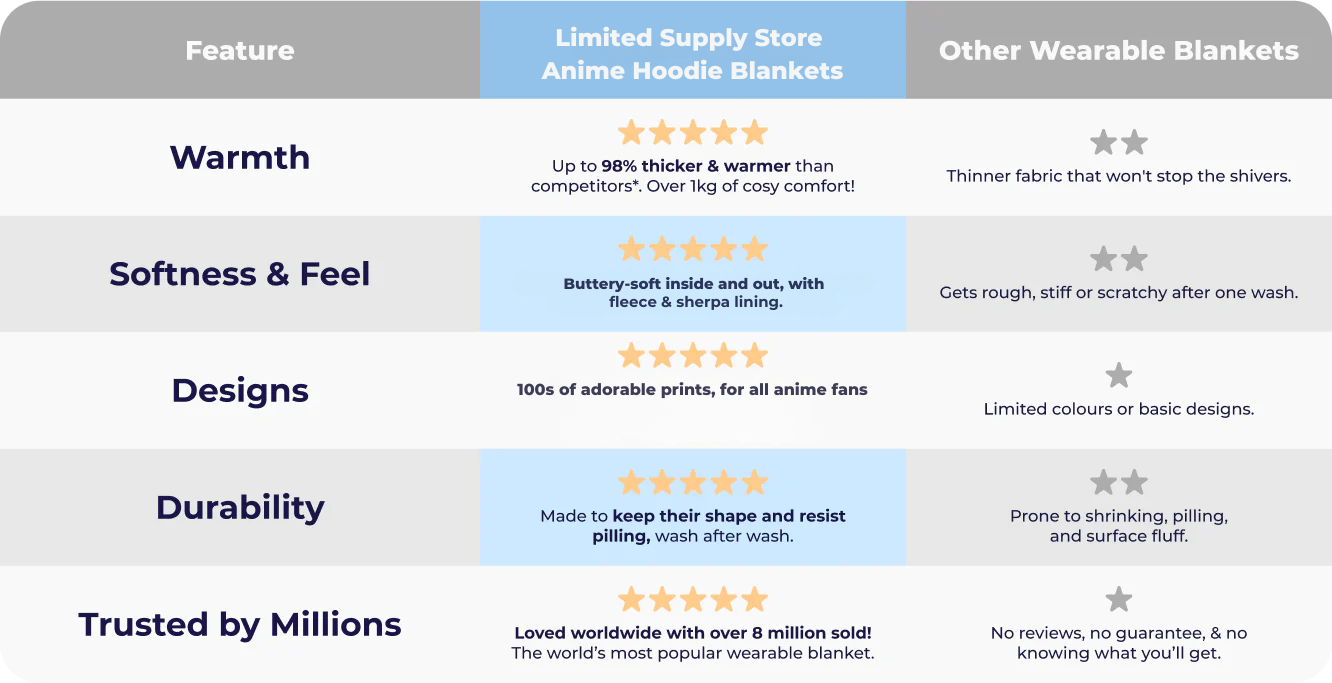Click the gold stars in the Softness row
Viewport: 1332px width, 683px height.
click(692, 249)
